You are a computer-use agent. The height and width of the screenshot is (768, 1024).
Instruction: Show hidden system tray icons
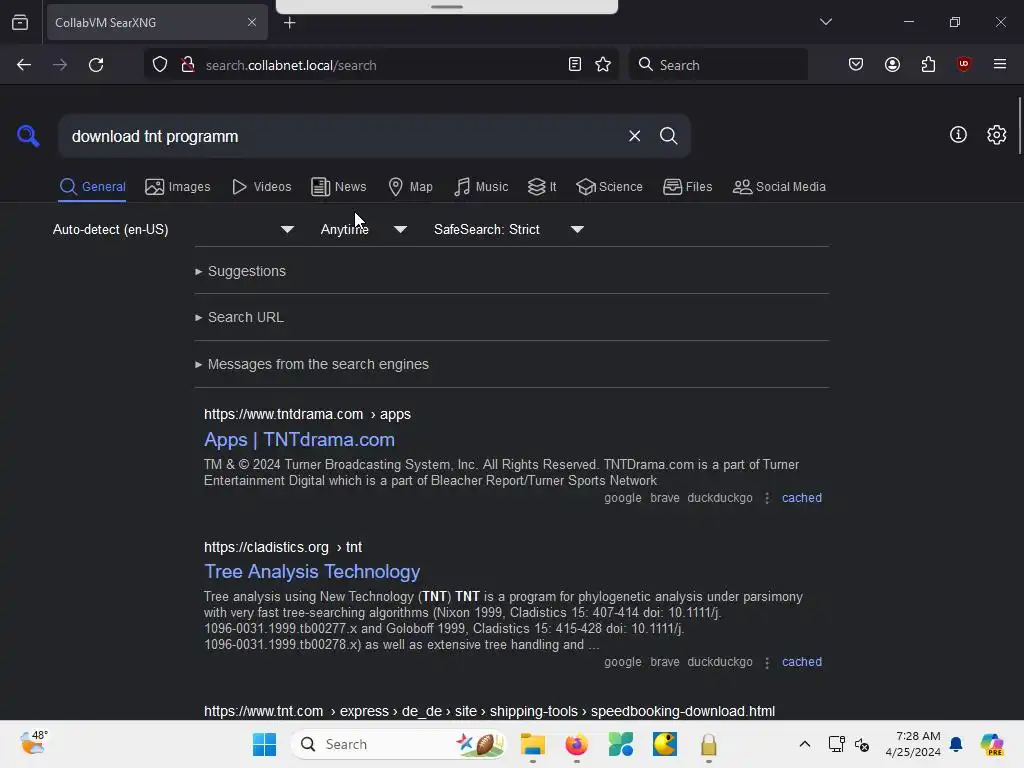(x=805, y=744)
